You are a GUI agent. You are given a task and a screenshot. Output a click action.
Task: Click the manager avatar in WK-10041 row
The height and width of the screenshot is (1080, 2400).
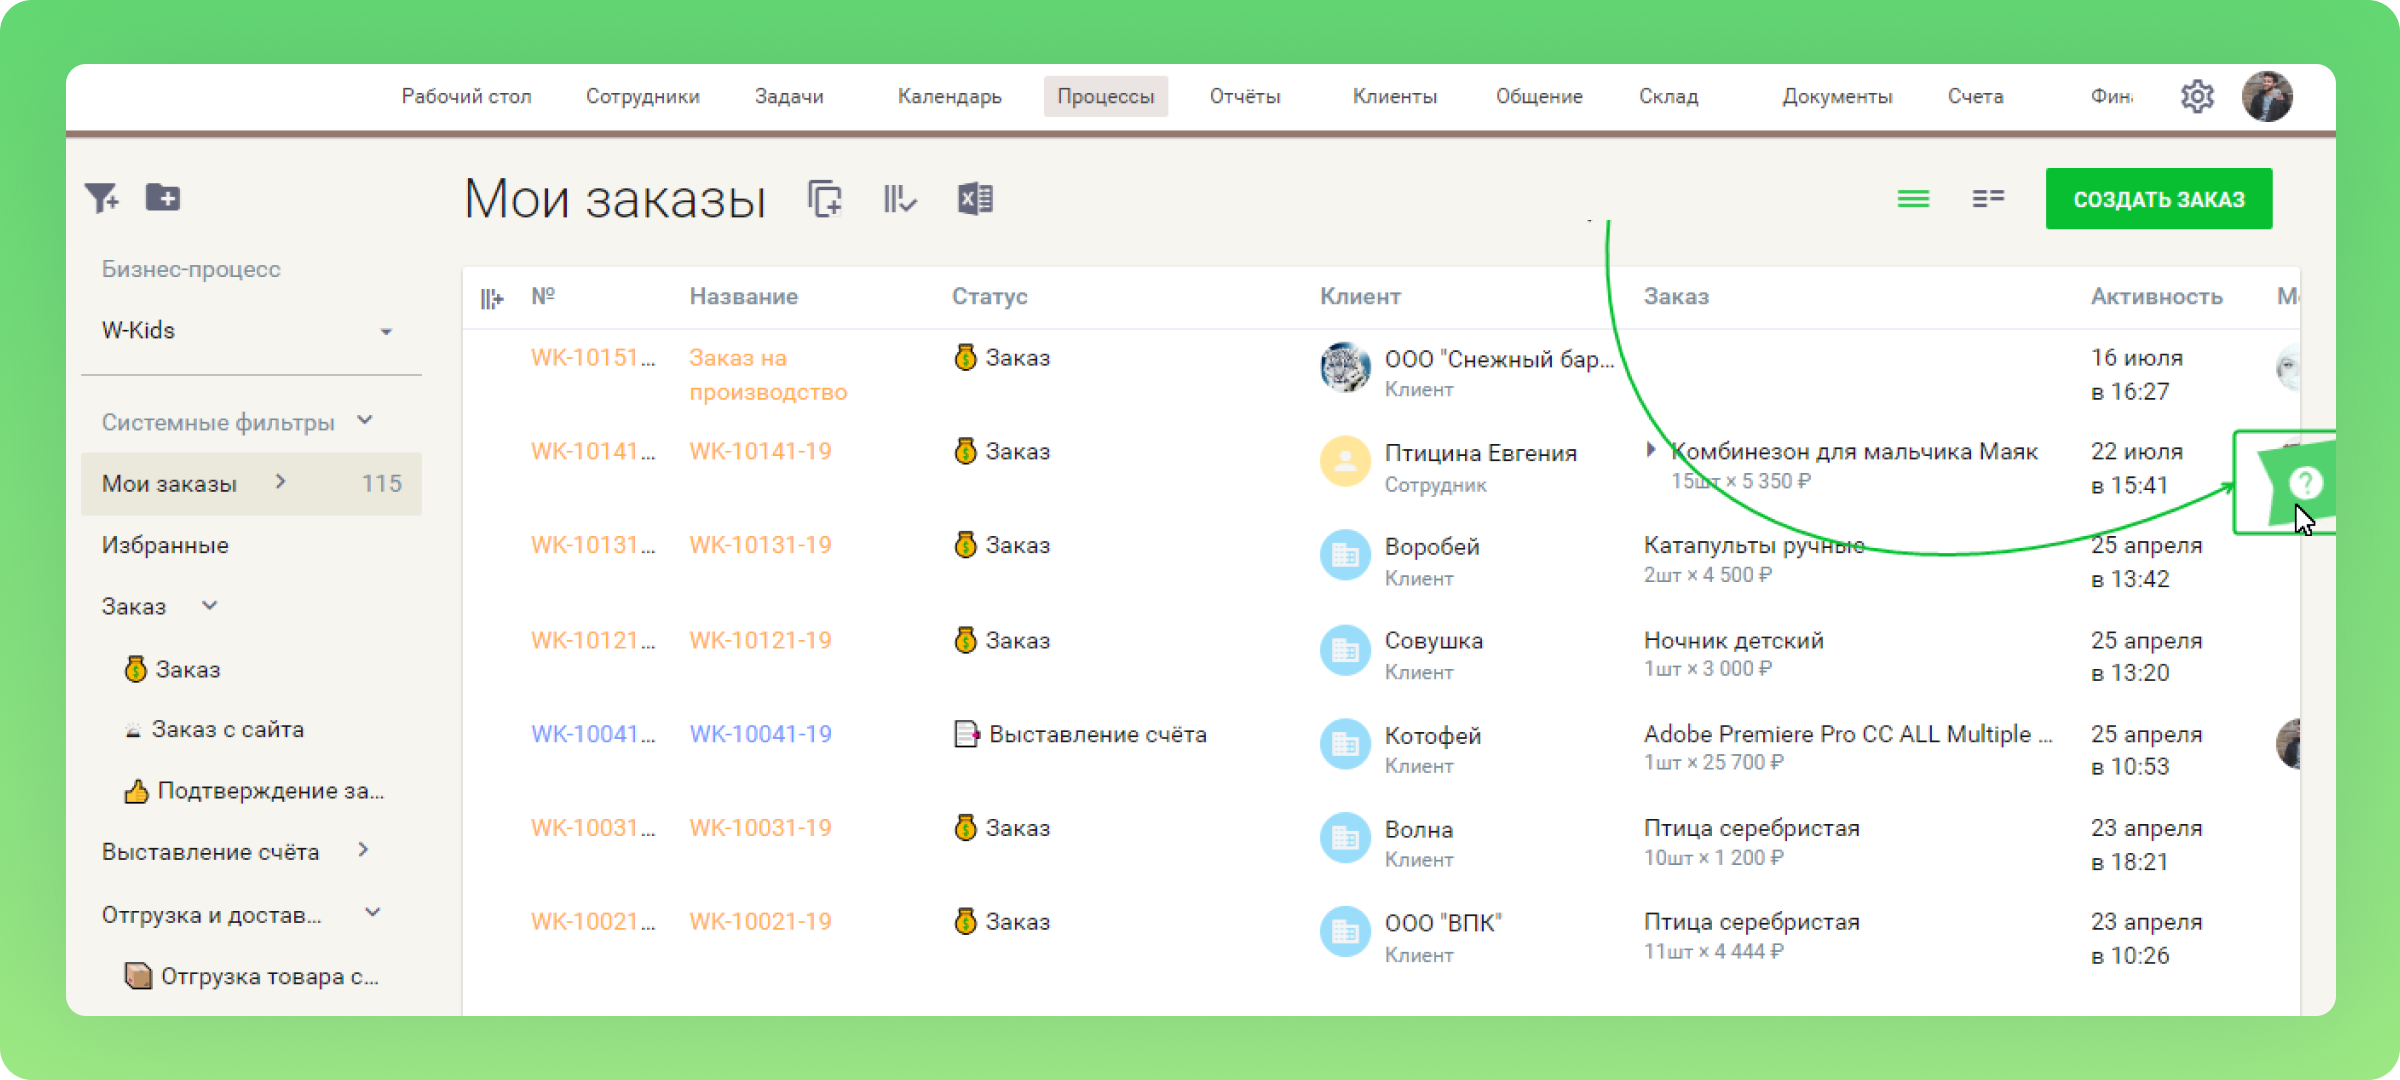coord(2289,744)
